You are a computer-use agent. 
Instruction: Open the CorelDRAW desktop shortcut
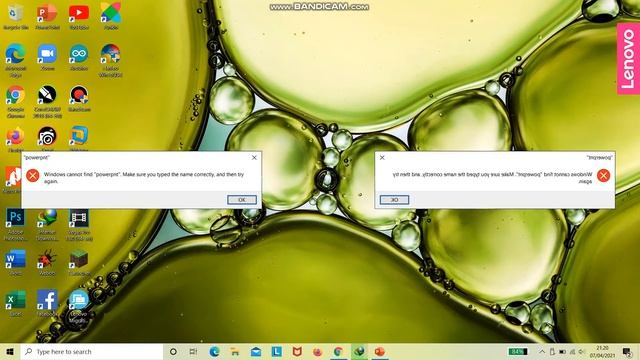click(47, 100)
